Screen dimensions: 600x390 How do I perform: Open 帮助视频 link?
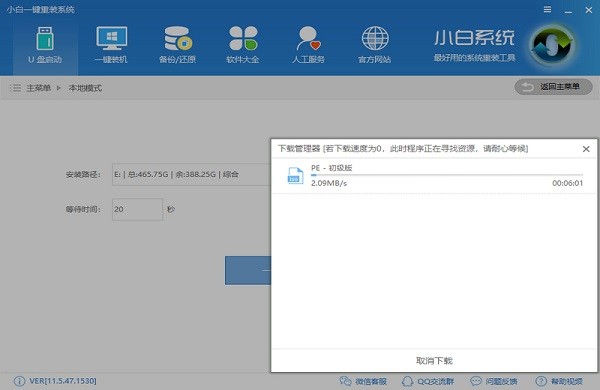click(559, 381)
